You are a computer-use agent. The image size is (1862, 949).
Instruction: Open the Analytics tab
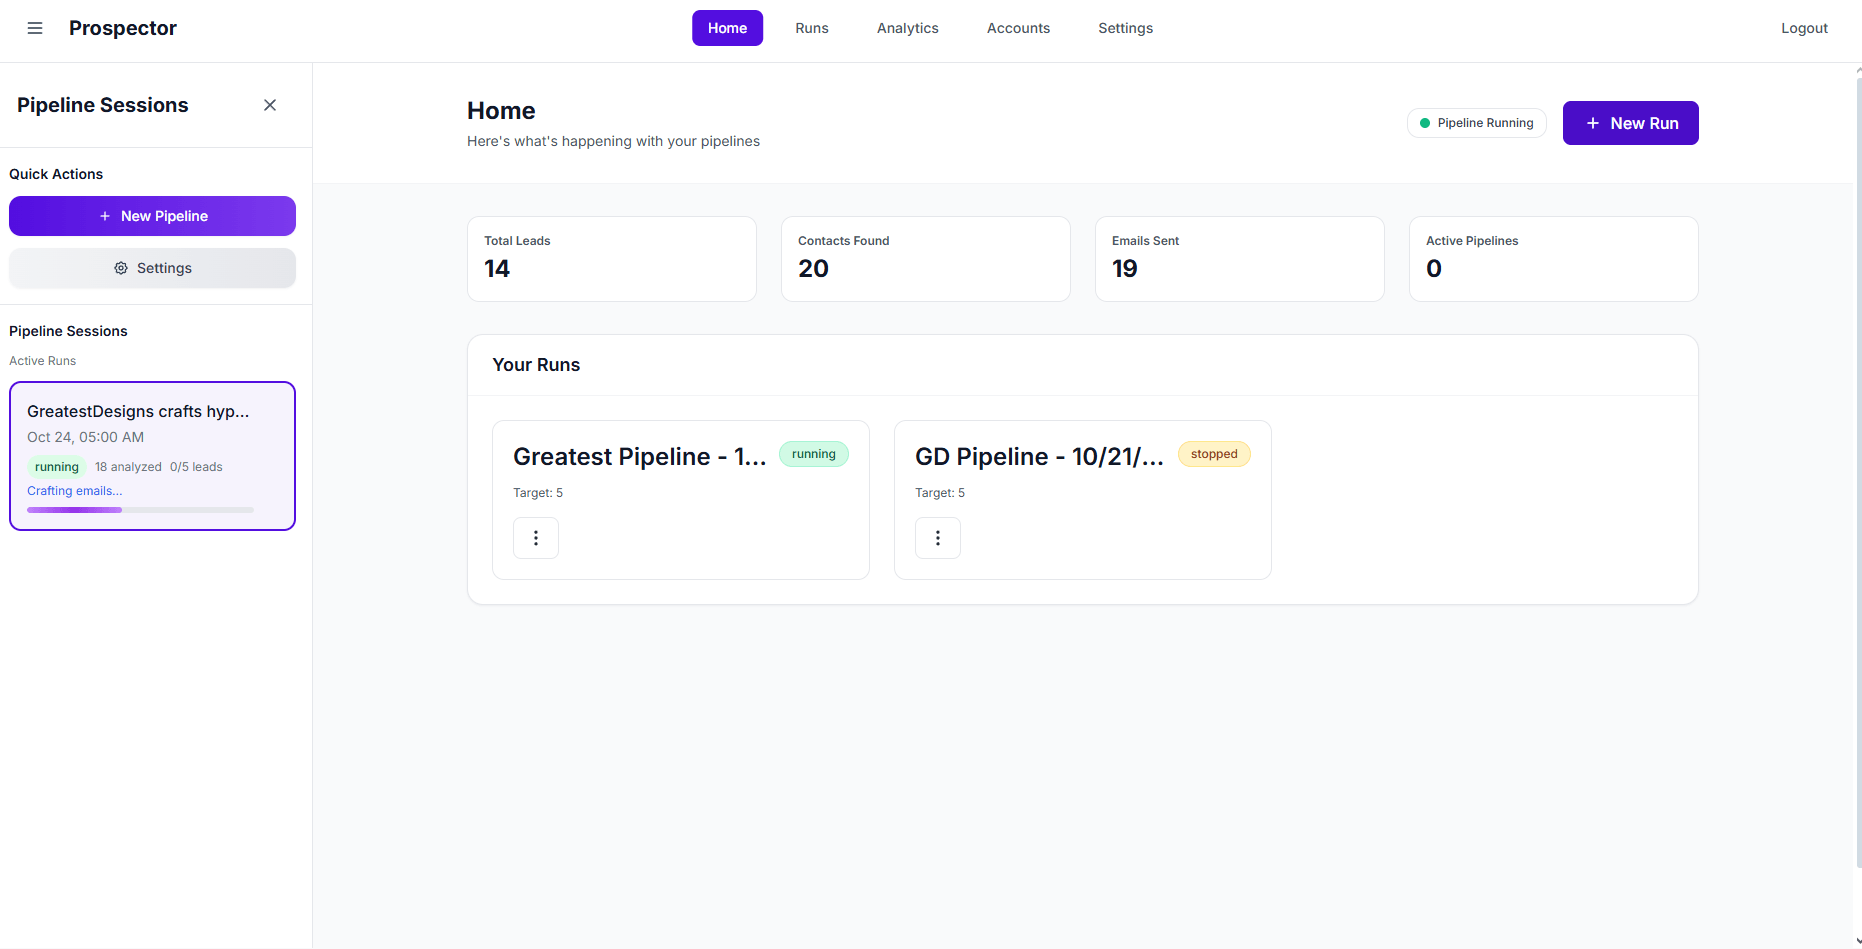click(x=907, y=28)
